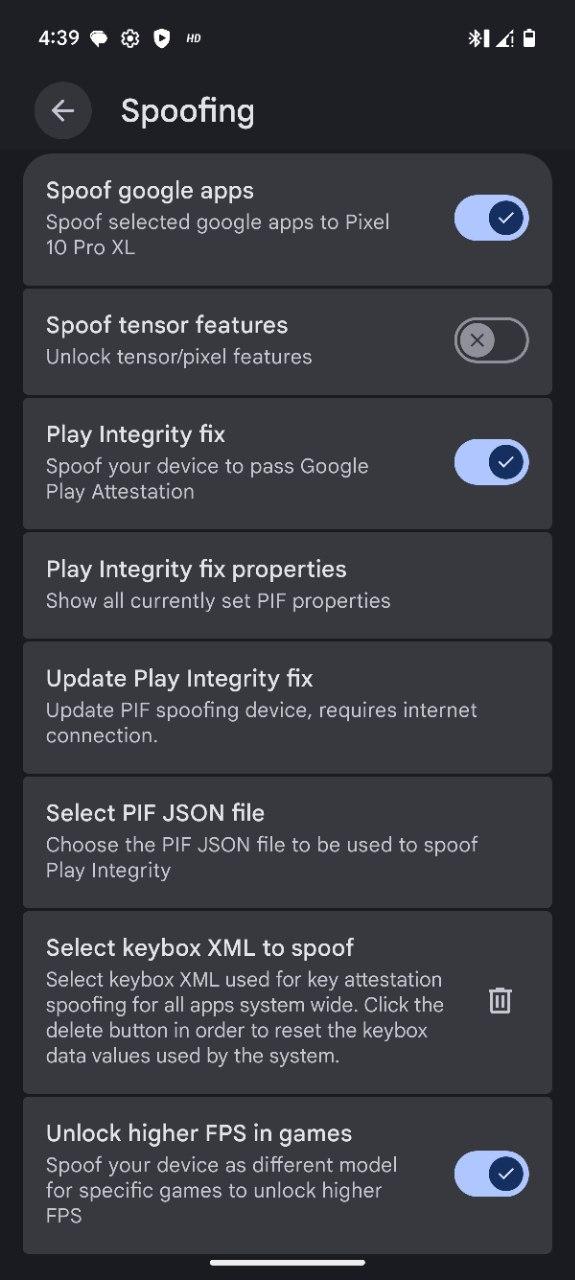Disable Spoof google apps toggle

coord(491,218)
